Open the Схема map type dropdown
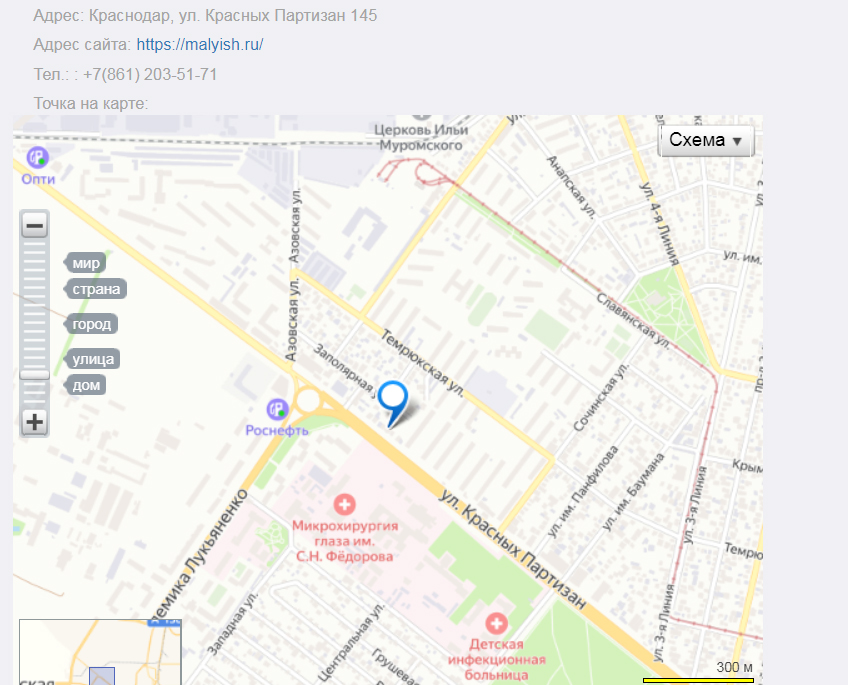Screen dimensions: 848x685 click(x=705, y=141)
